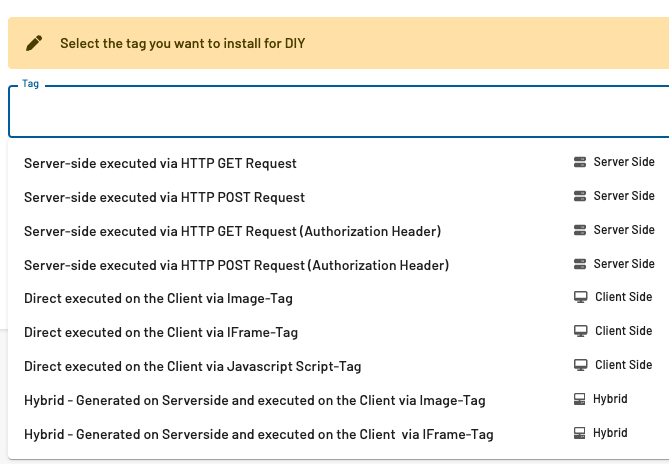Viewport: 669px width, 464px height.
Task: Select Direct executed via Javascript Script-Tag
Action: (339, 366)
